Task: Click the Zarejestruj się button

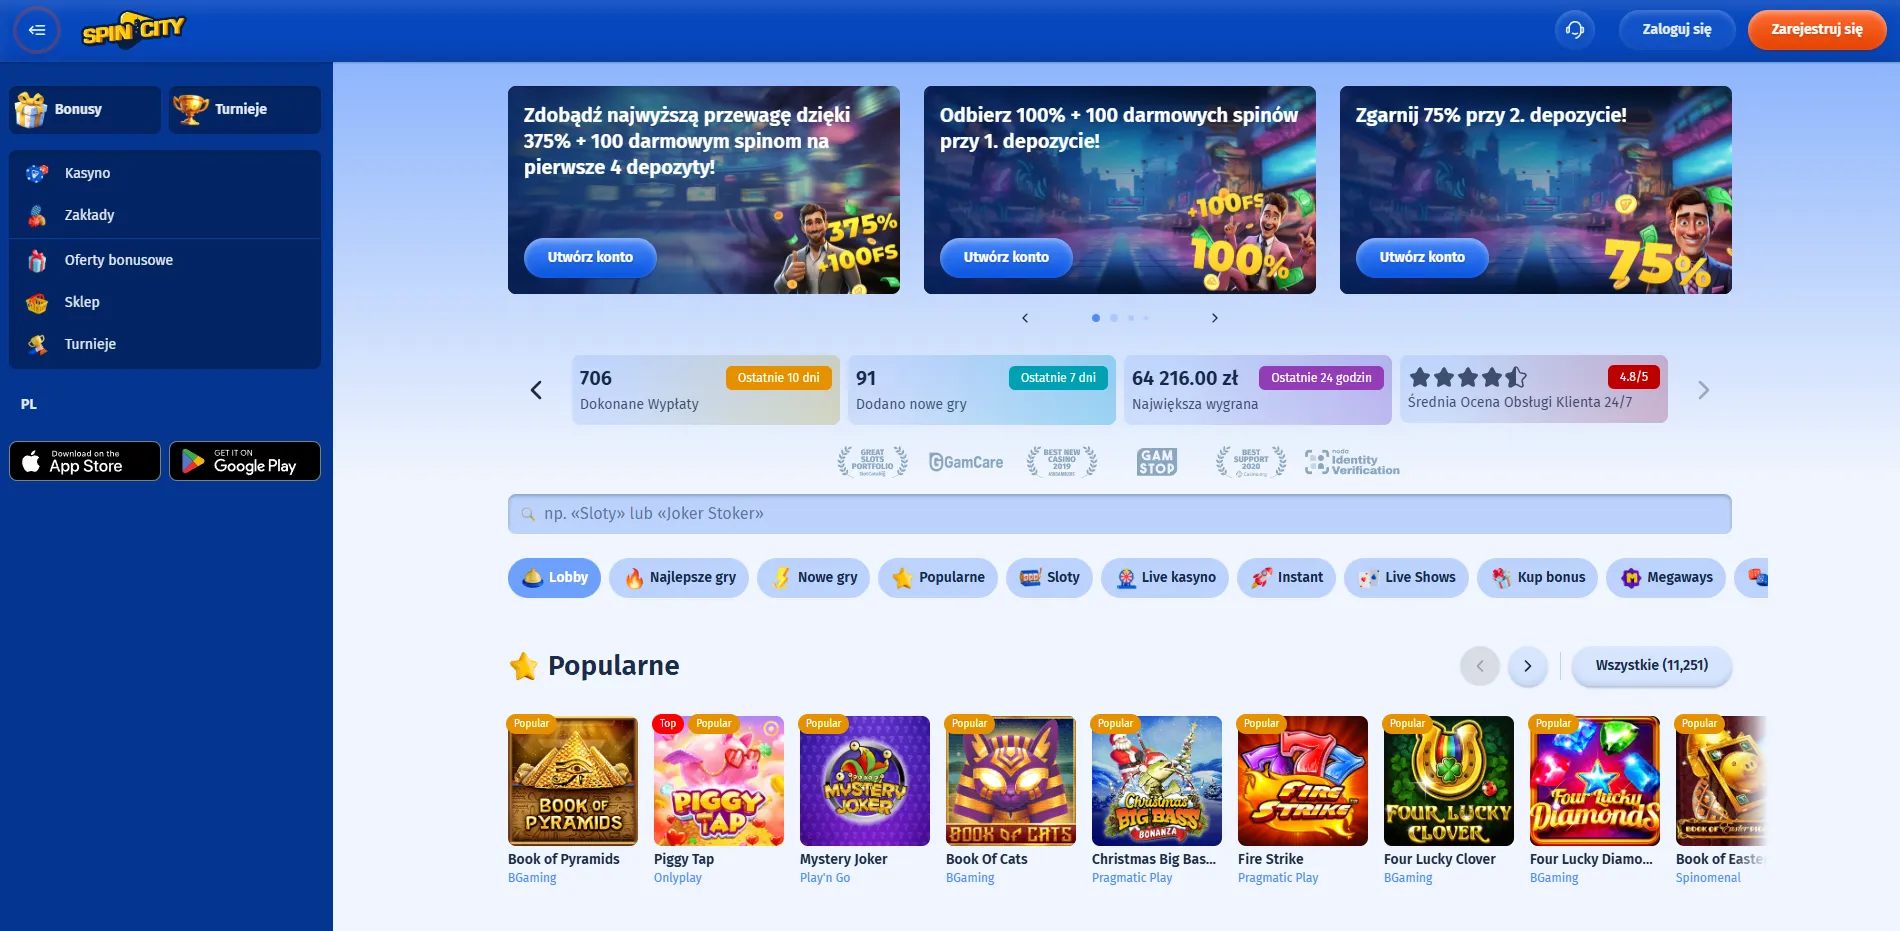Action: (x=1817, y=30)
